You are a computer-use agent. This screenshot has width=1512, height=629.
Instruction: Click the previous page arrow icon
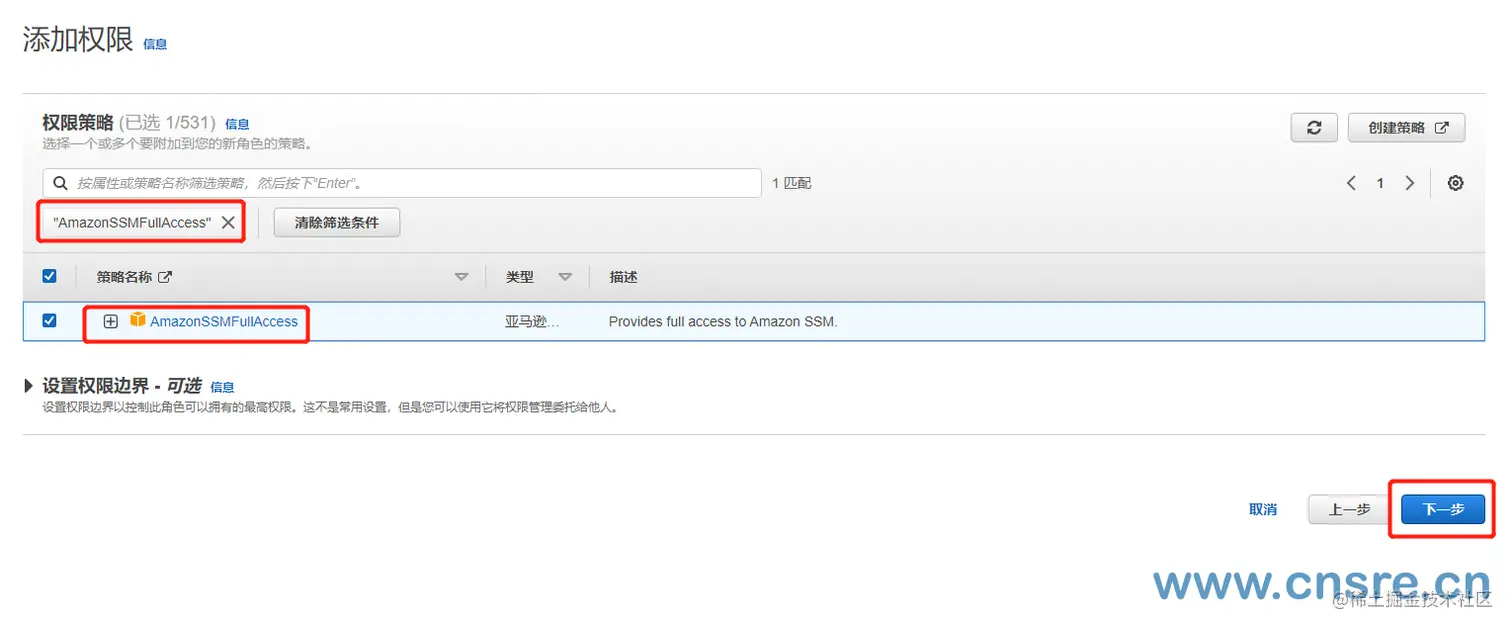[1350, 183]
